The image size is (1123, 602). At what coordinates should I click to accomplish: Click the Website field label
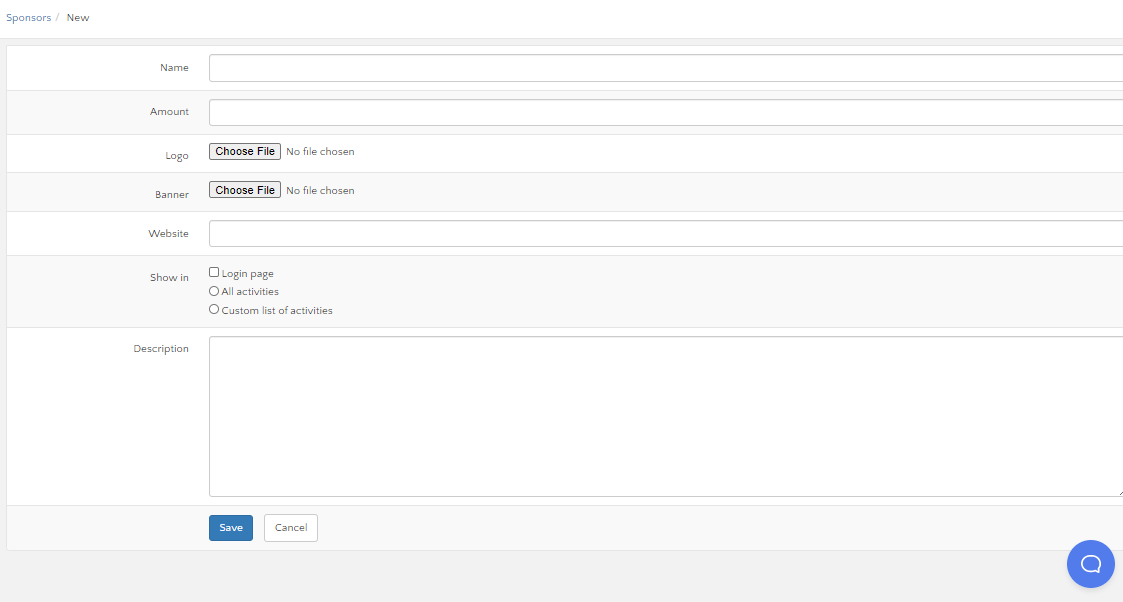[x=168, y=233]
